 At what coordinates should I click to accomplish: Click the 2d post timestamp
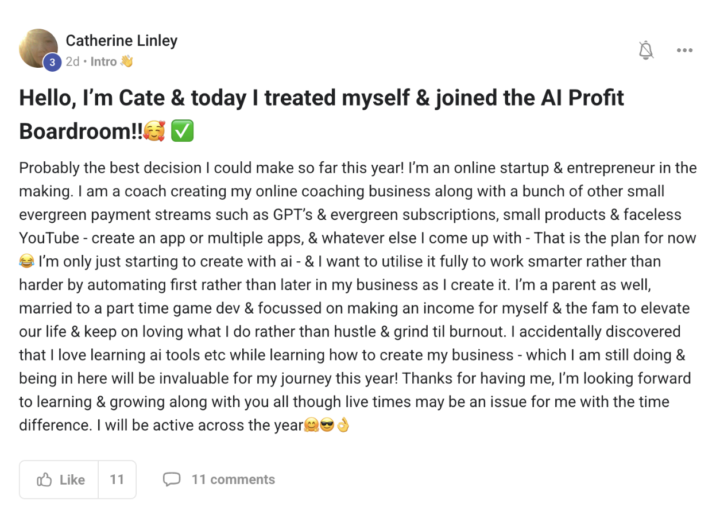(x=73, y=62)
